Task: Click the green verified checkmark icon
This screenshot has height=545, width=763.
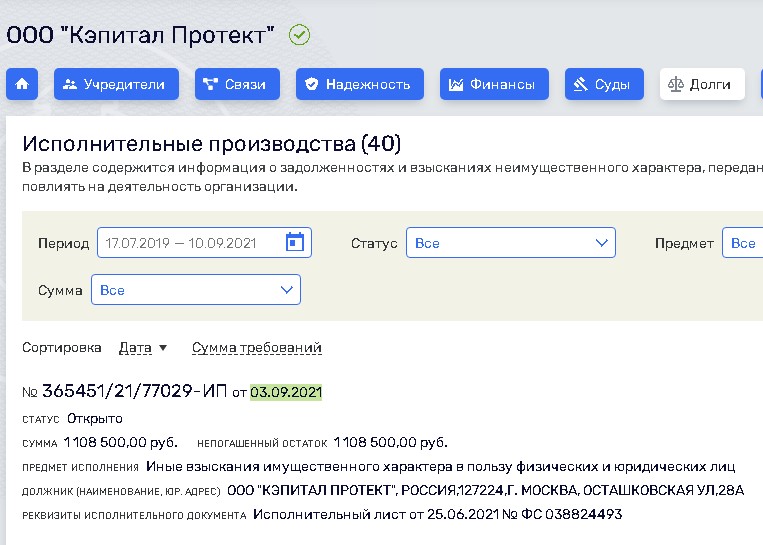Action: point(299,35)
